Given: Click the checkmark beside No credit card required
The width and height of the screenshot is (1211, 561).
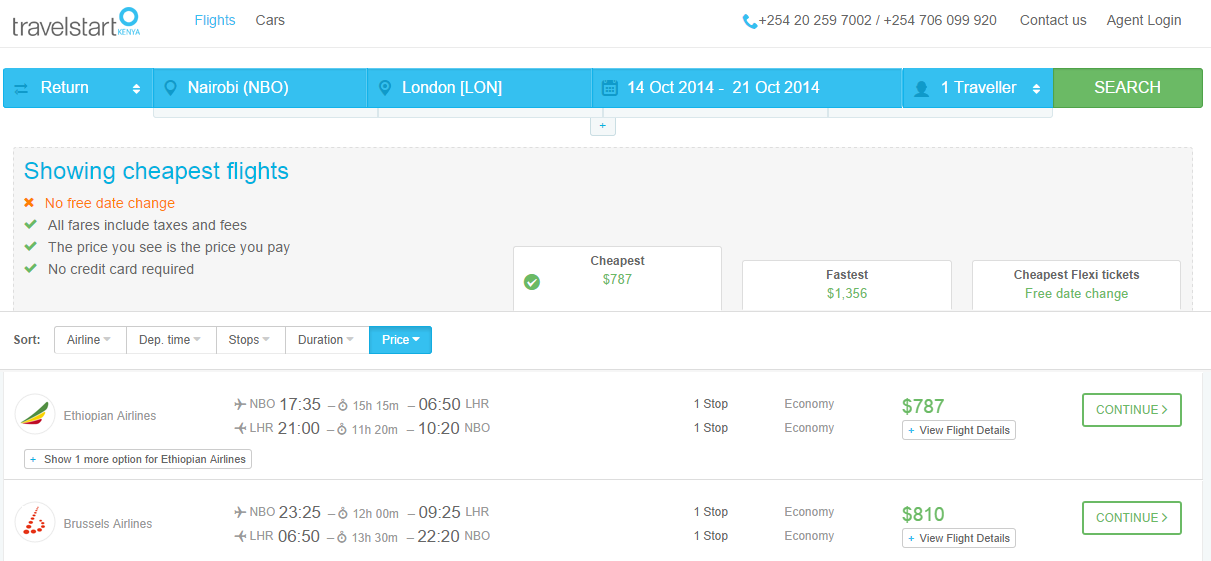Looking at the screenshot, I should coord(30,269).
